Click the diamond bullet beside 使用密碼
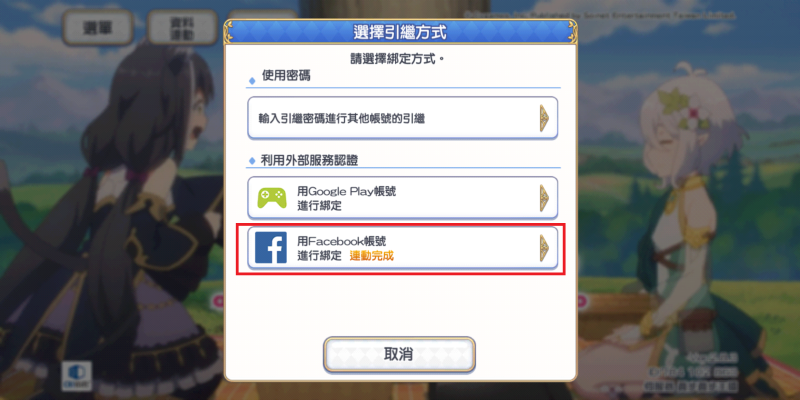This screenshot has height=400, width=800. (252, 81)
